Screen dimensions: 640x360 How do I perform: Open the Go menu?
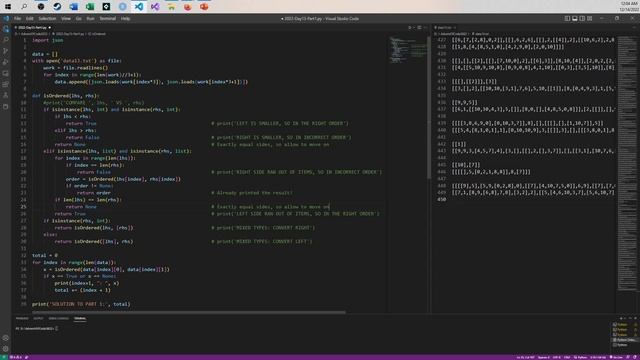point(78,18)
